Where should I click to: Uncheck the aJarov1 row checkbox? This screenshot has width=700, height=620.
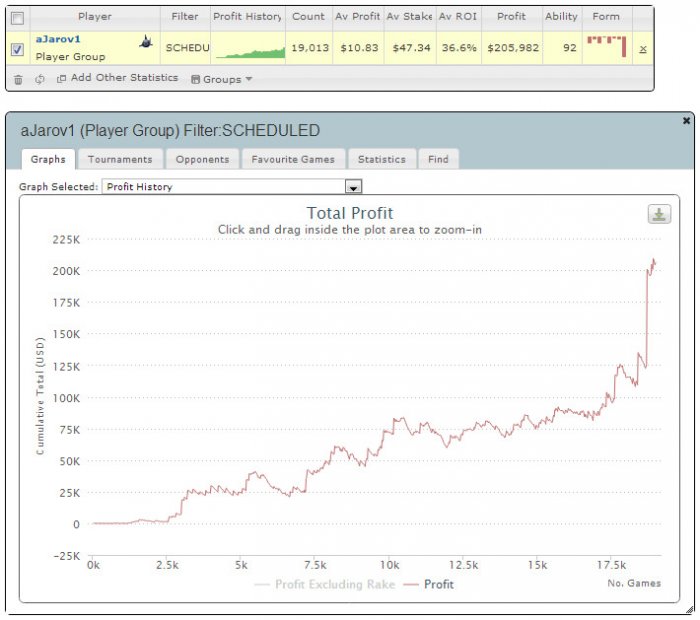[x=17, y=49]
